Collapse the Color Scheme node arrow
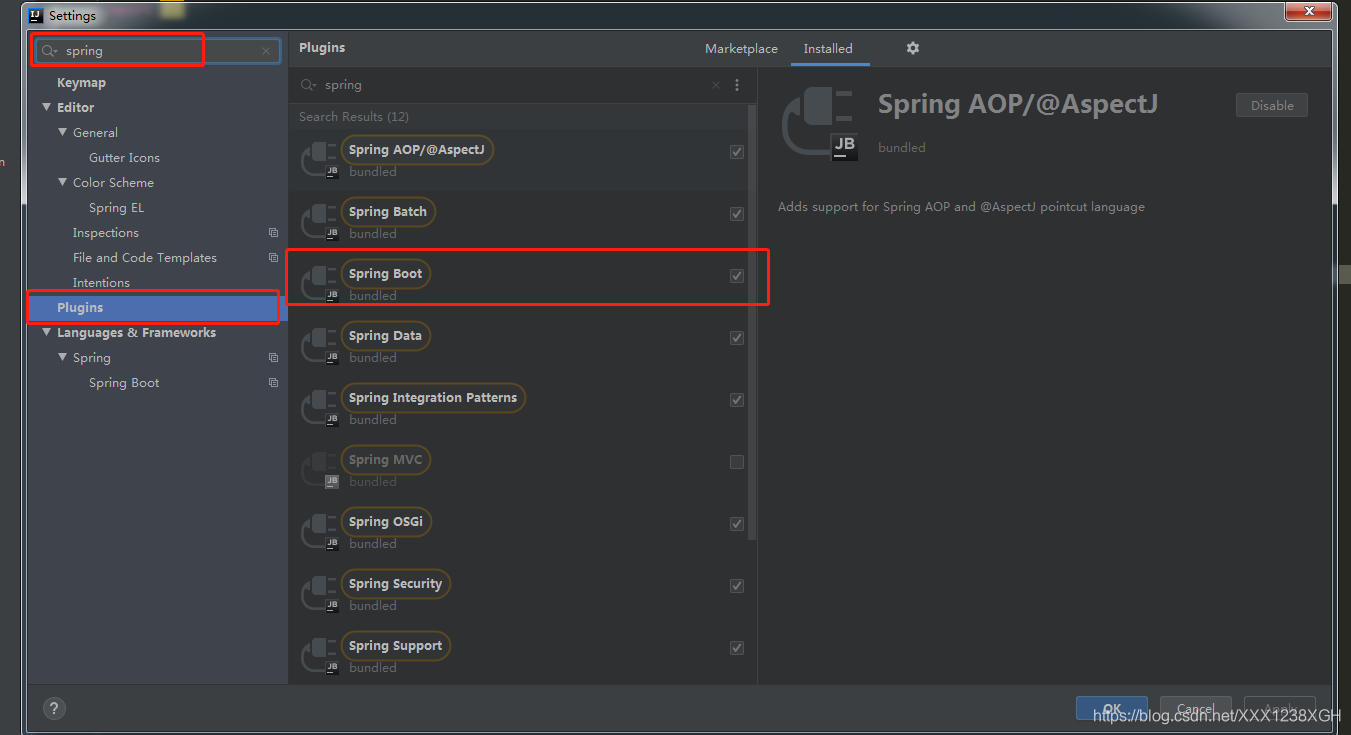The width and height of the screenshot is (1351, 735). [62, 182]
